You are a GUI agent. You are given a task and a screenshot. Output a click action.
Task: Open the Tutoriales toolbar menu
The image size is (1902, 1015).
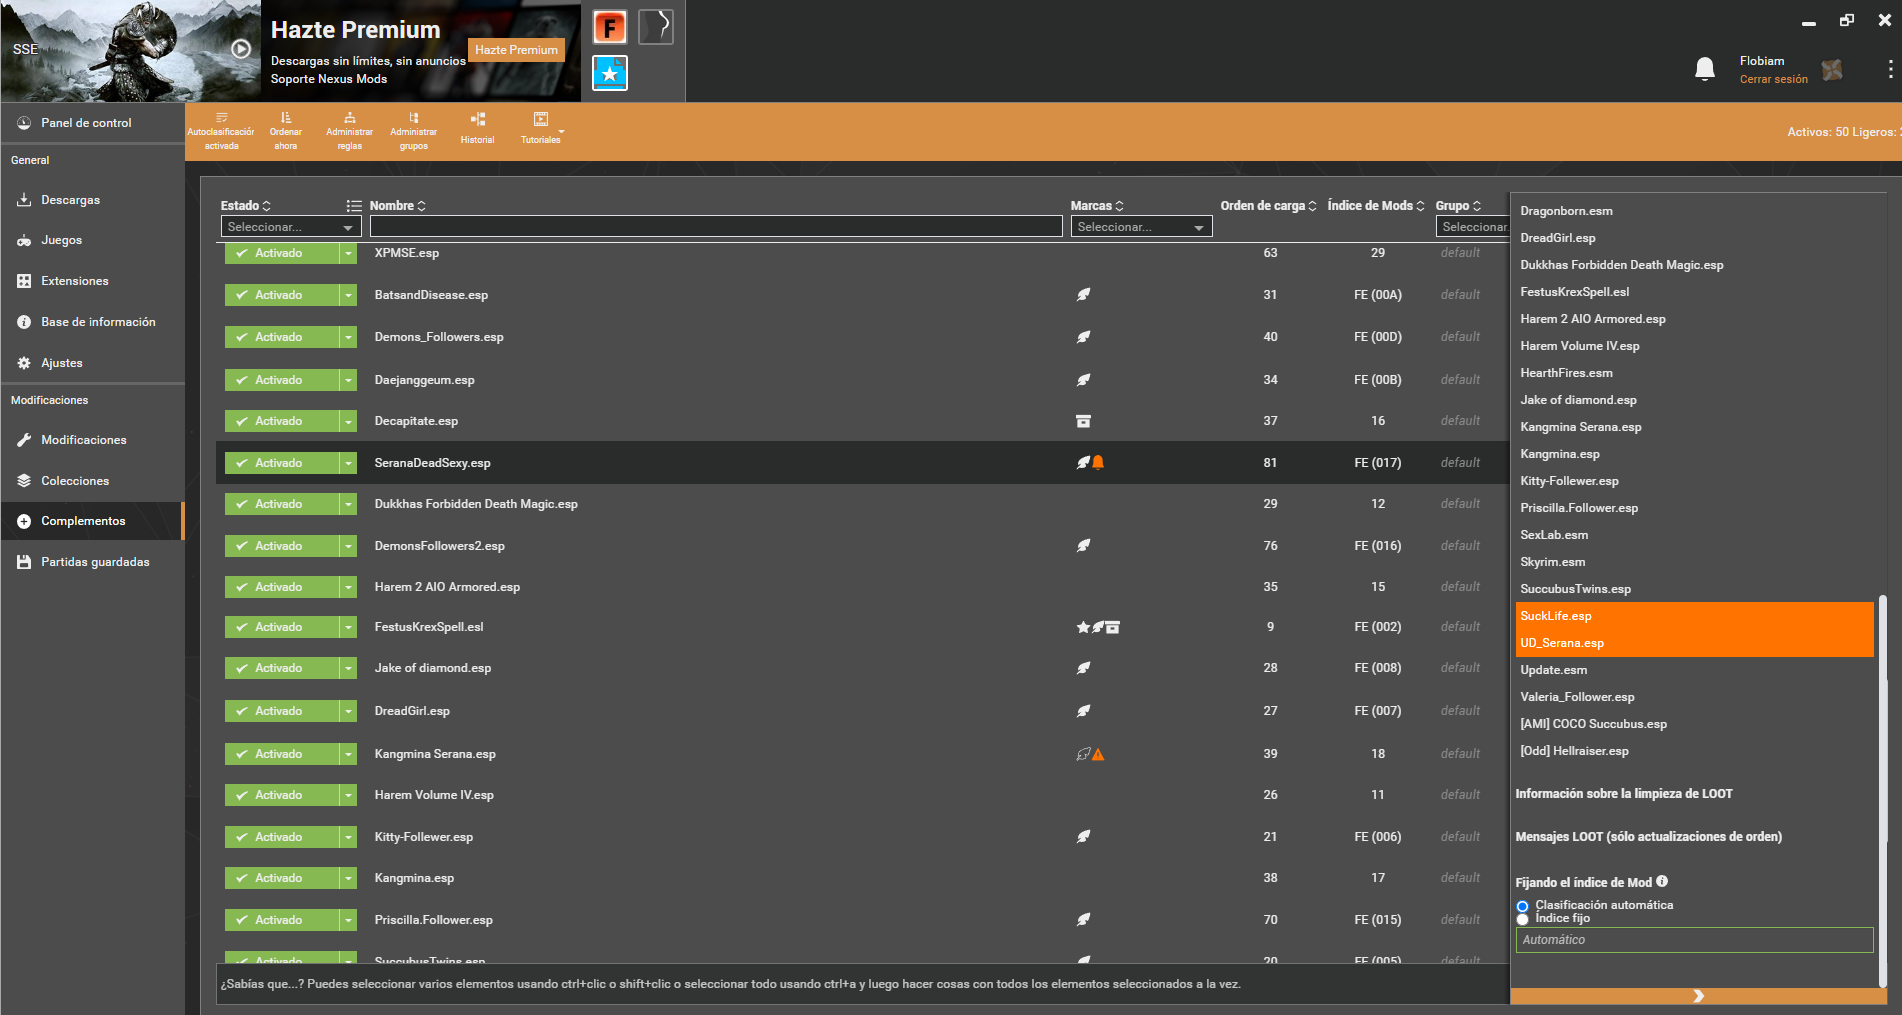541,128
